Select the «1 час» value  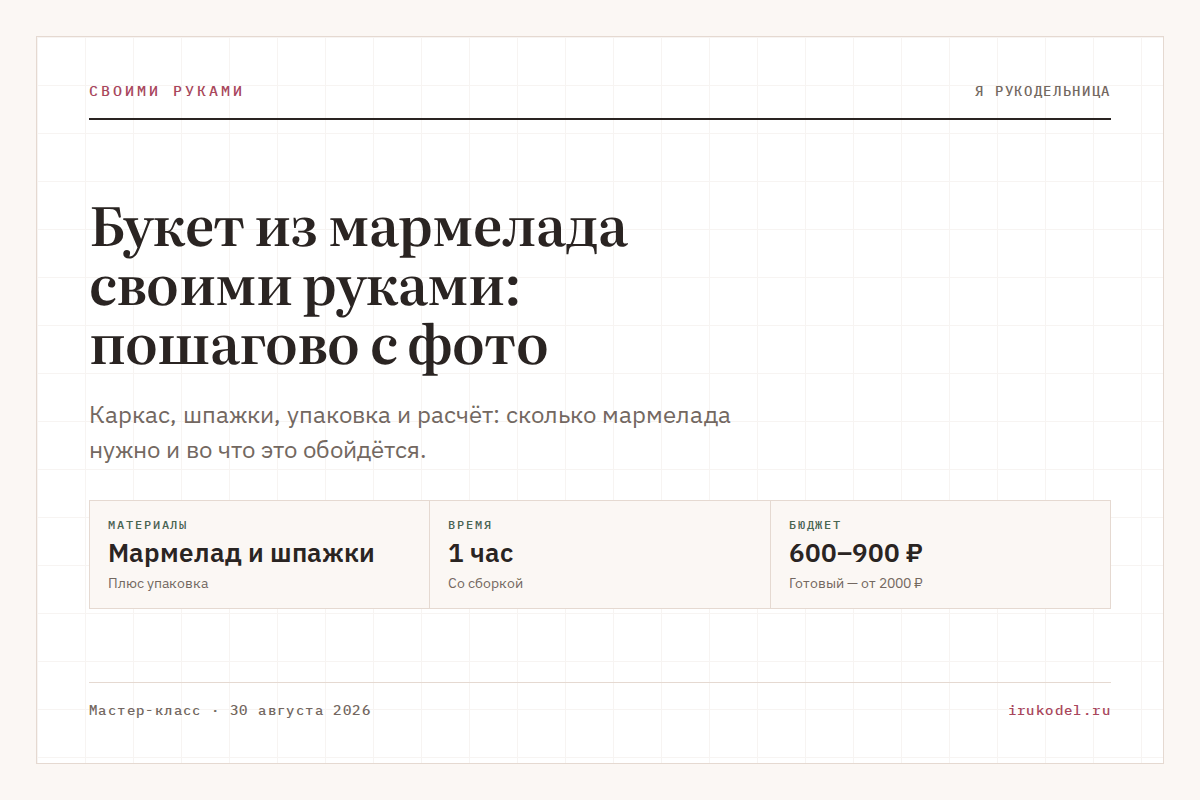point(481,553)
